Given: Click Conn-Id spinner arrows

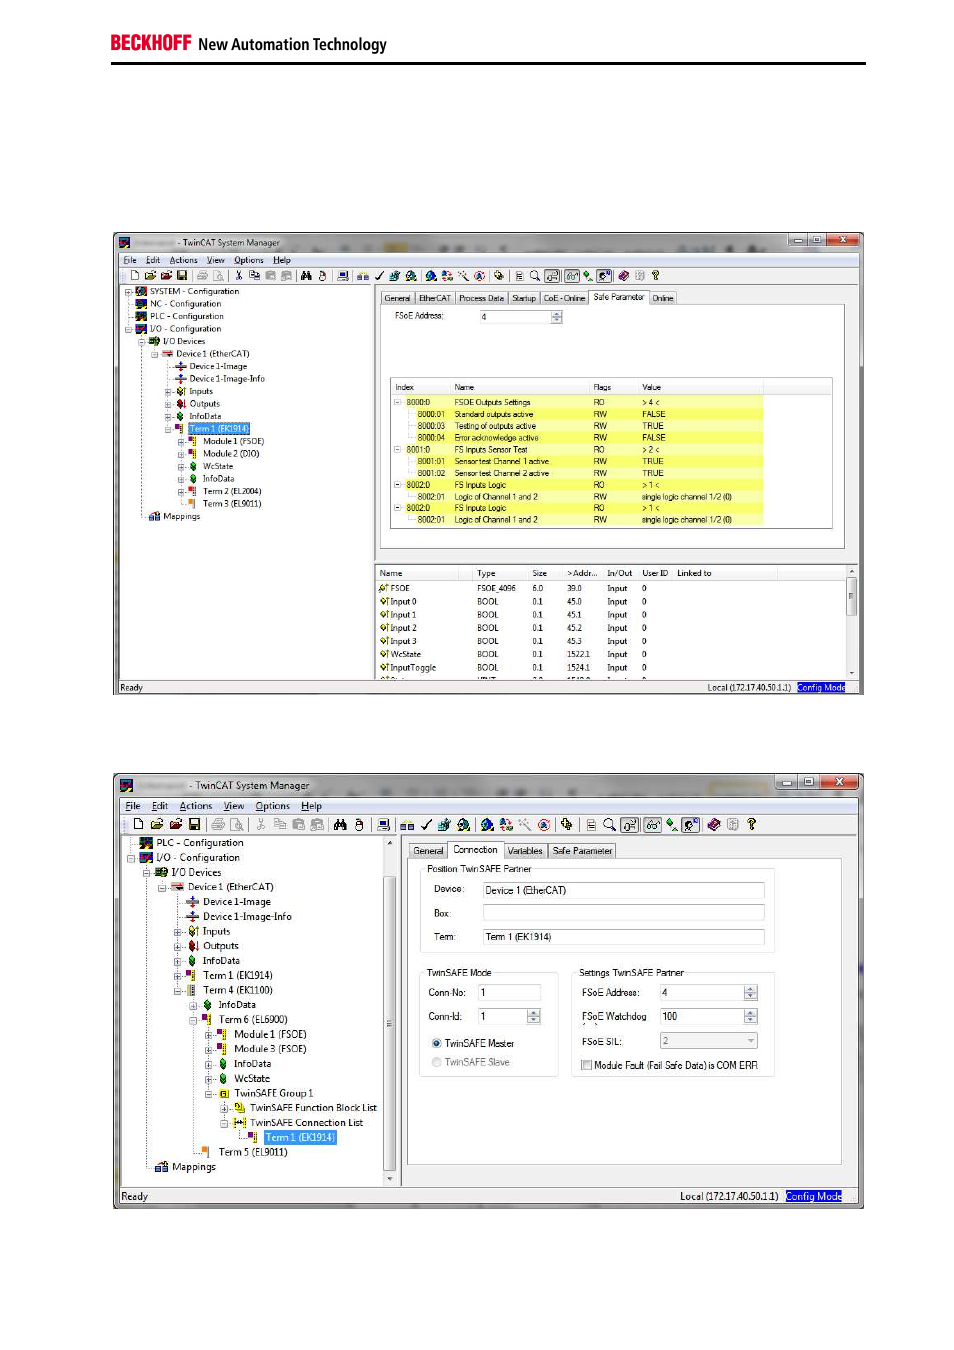Looking at the screenshot, I should (x=533, y=1016).
